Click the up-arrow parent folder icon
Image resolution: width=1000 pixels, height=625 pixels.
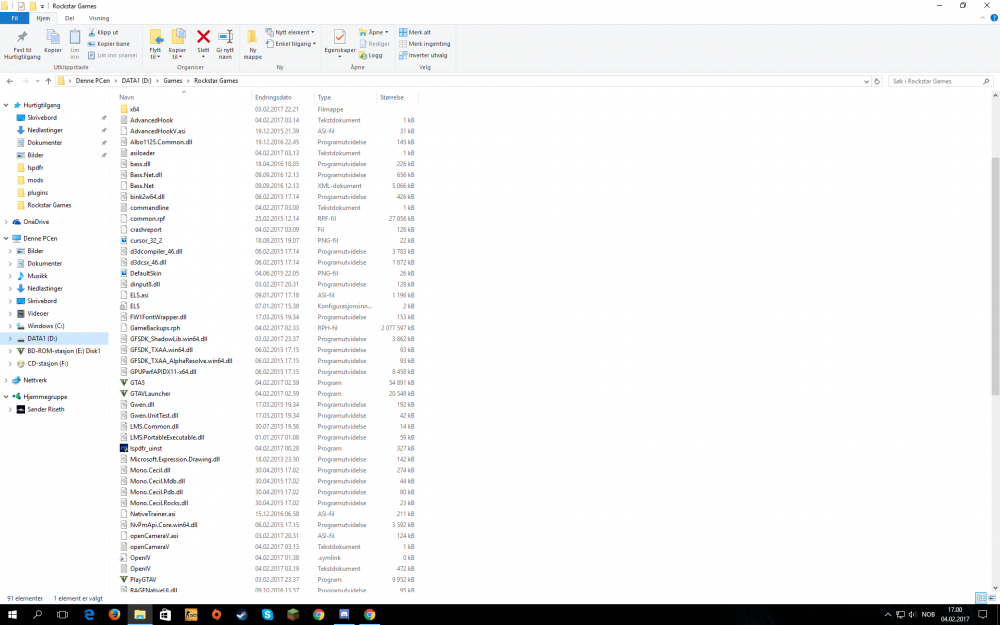[x=48, y=81]
